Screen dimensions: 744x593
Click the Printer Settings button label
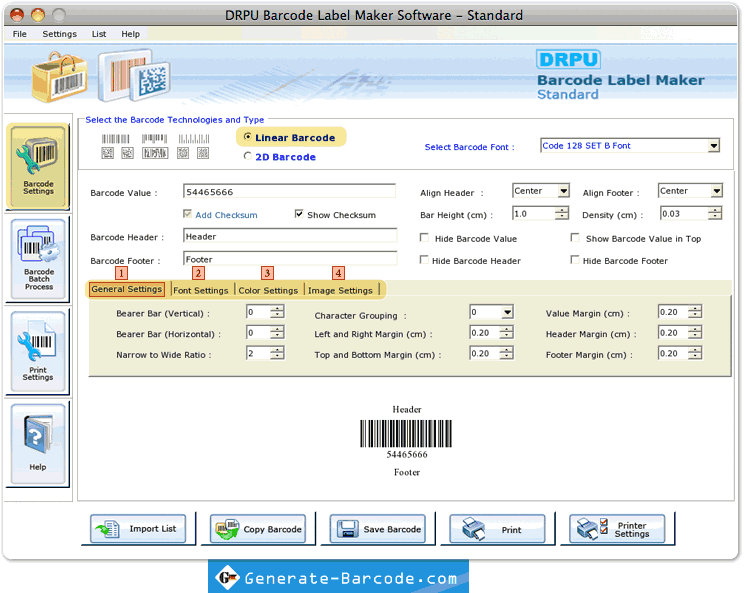(x=632, y=529)
